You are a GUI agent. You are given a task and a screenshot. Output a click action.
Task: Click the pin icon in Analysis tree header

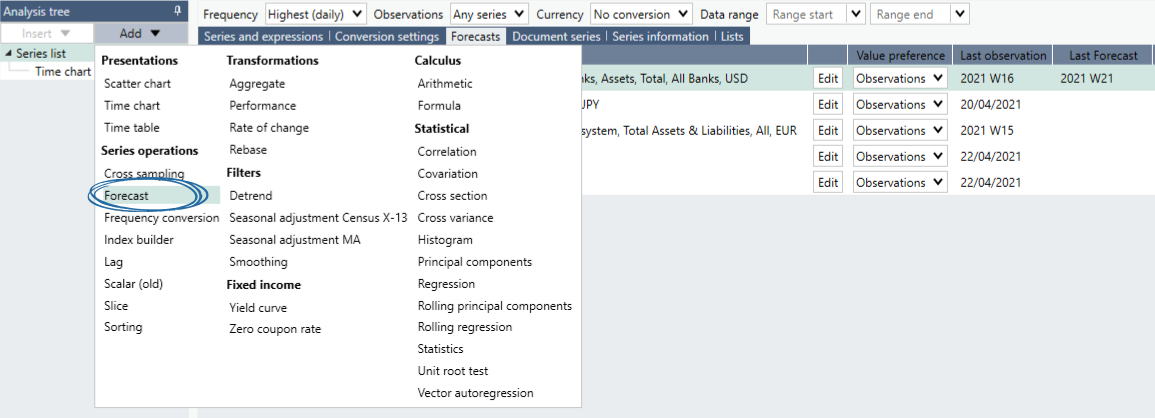(178, 11)
